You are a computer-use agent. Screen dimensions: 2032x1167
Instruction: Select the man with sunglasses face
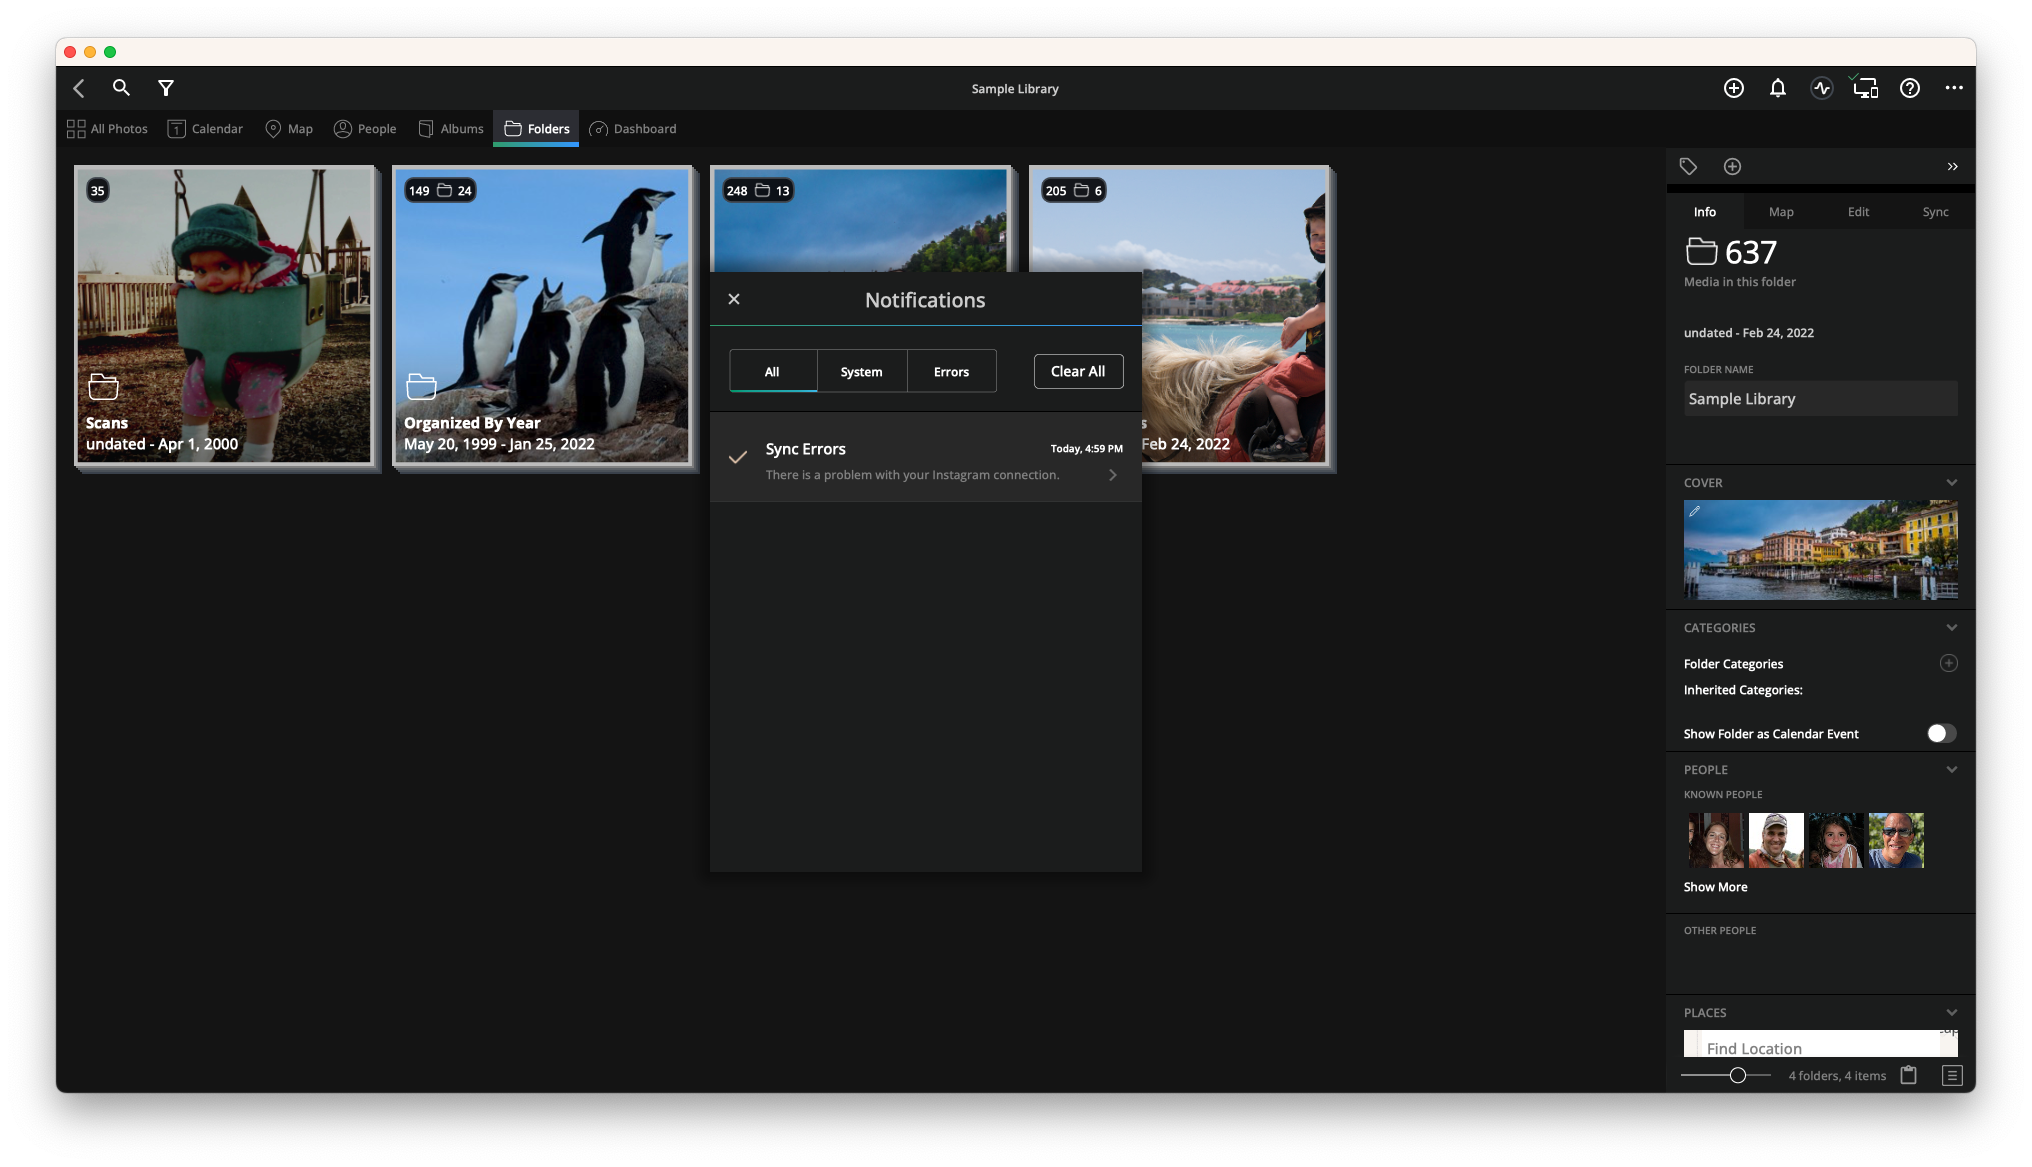[x=1896, y=840]
